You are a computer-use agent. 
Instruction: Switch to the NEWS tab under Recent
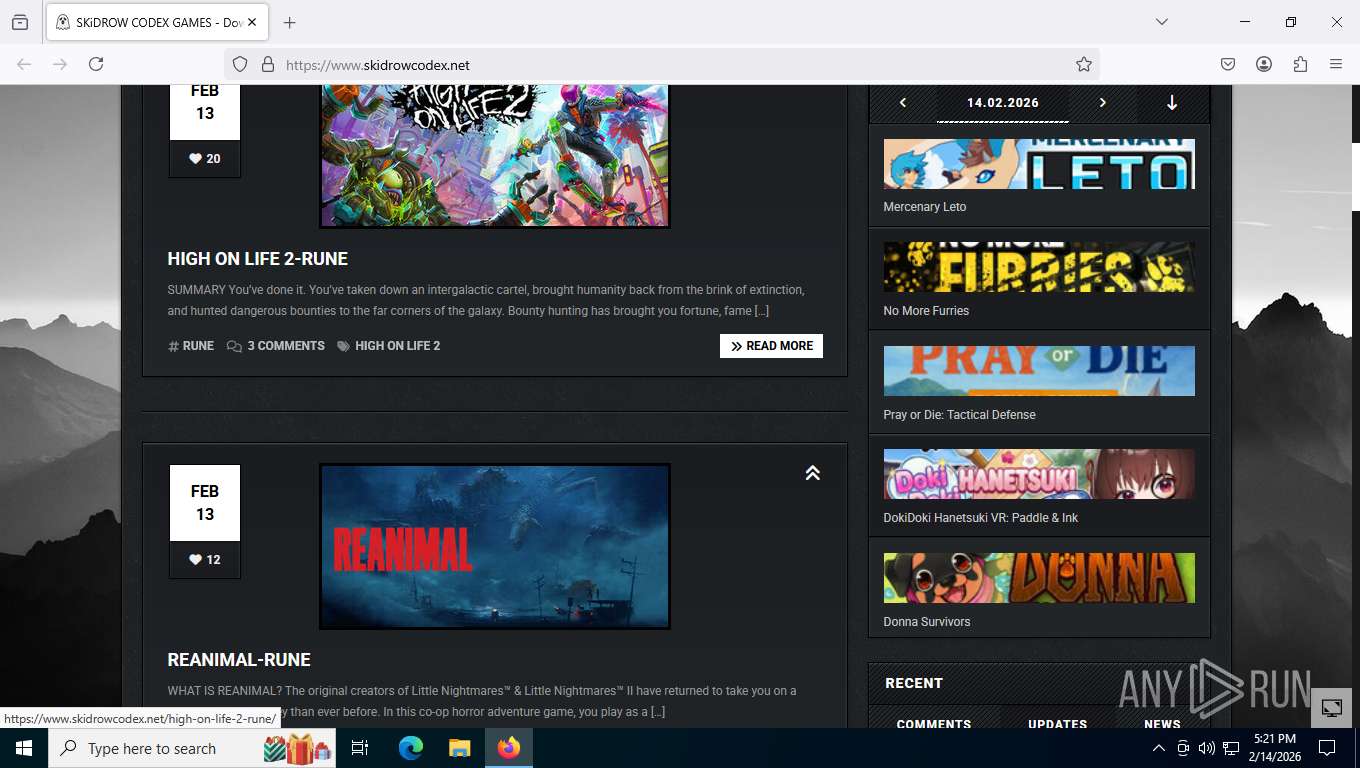coord(1162,722)
